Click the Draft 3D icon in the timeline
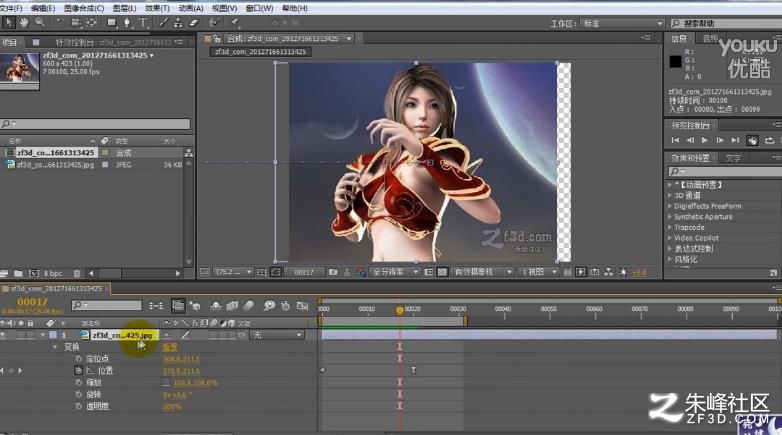 195,305
